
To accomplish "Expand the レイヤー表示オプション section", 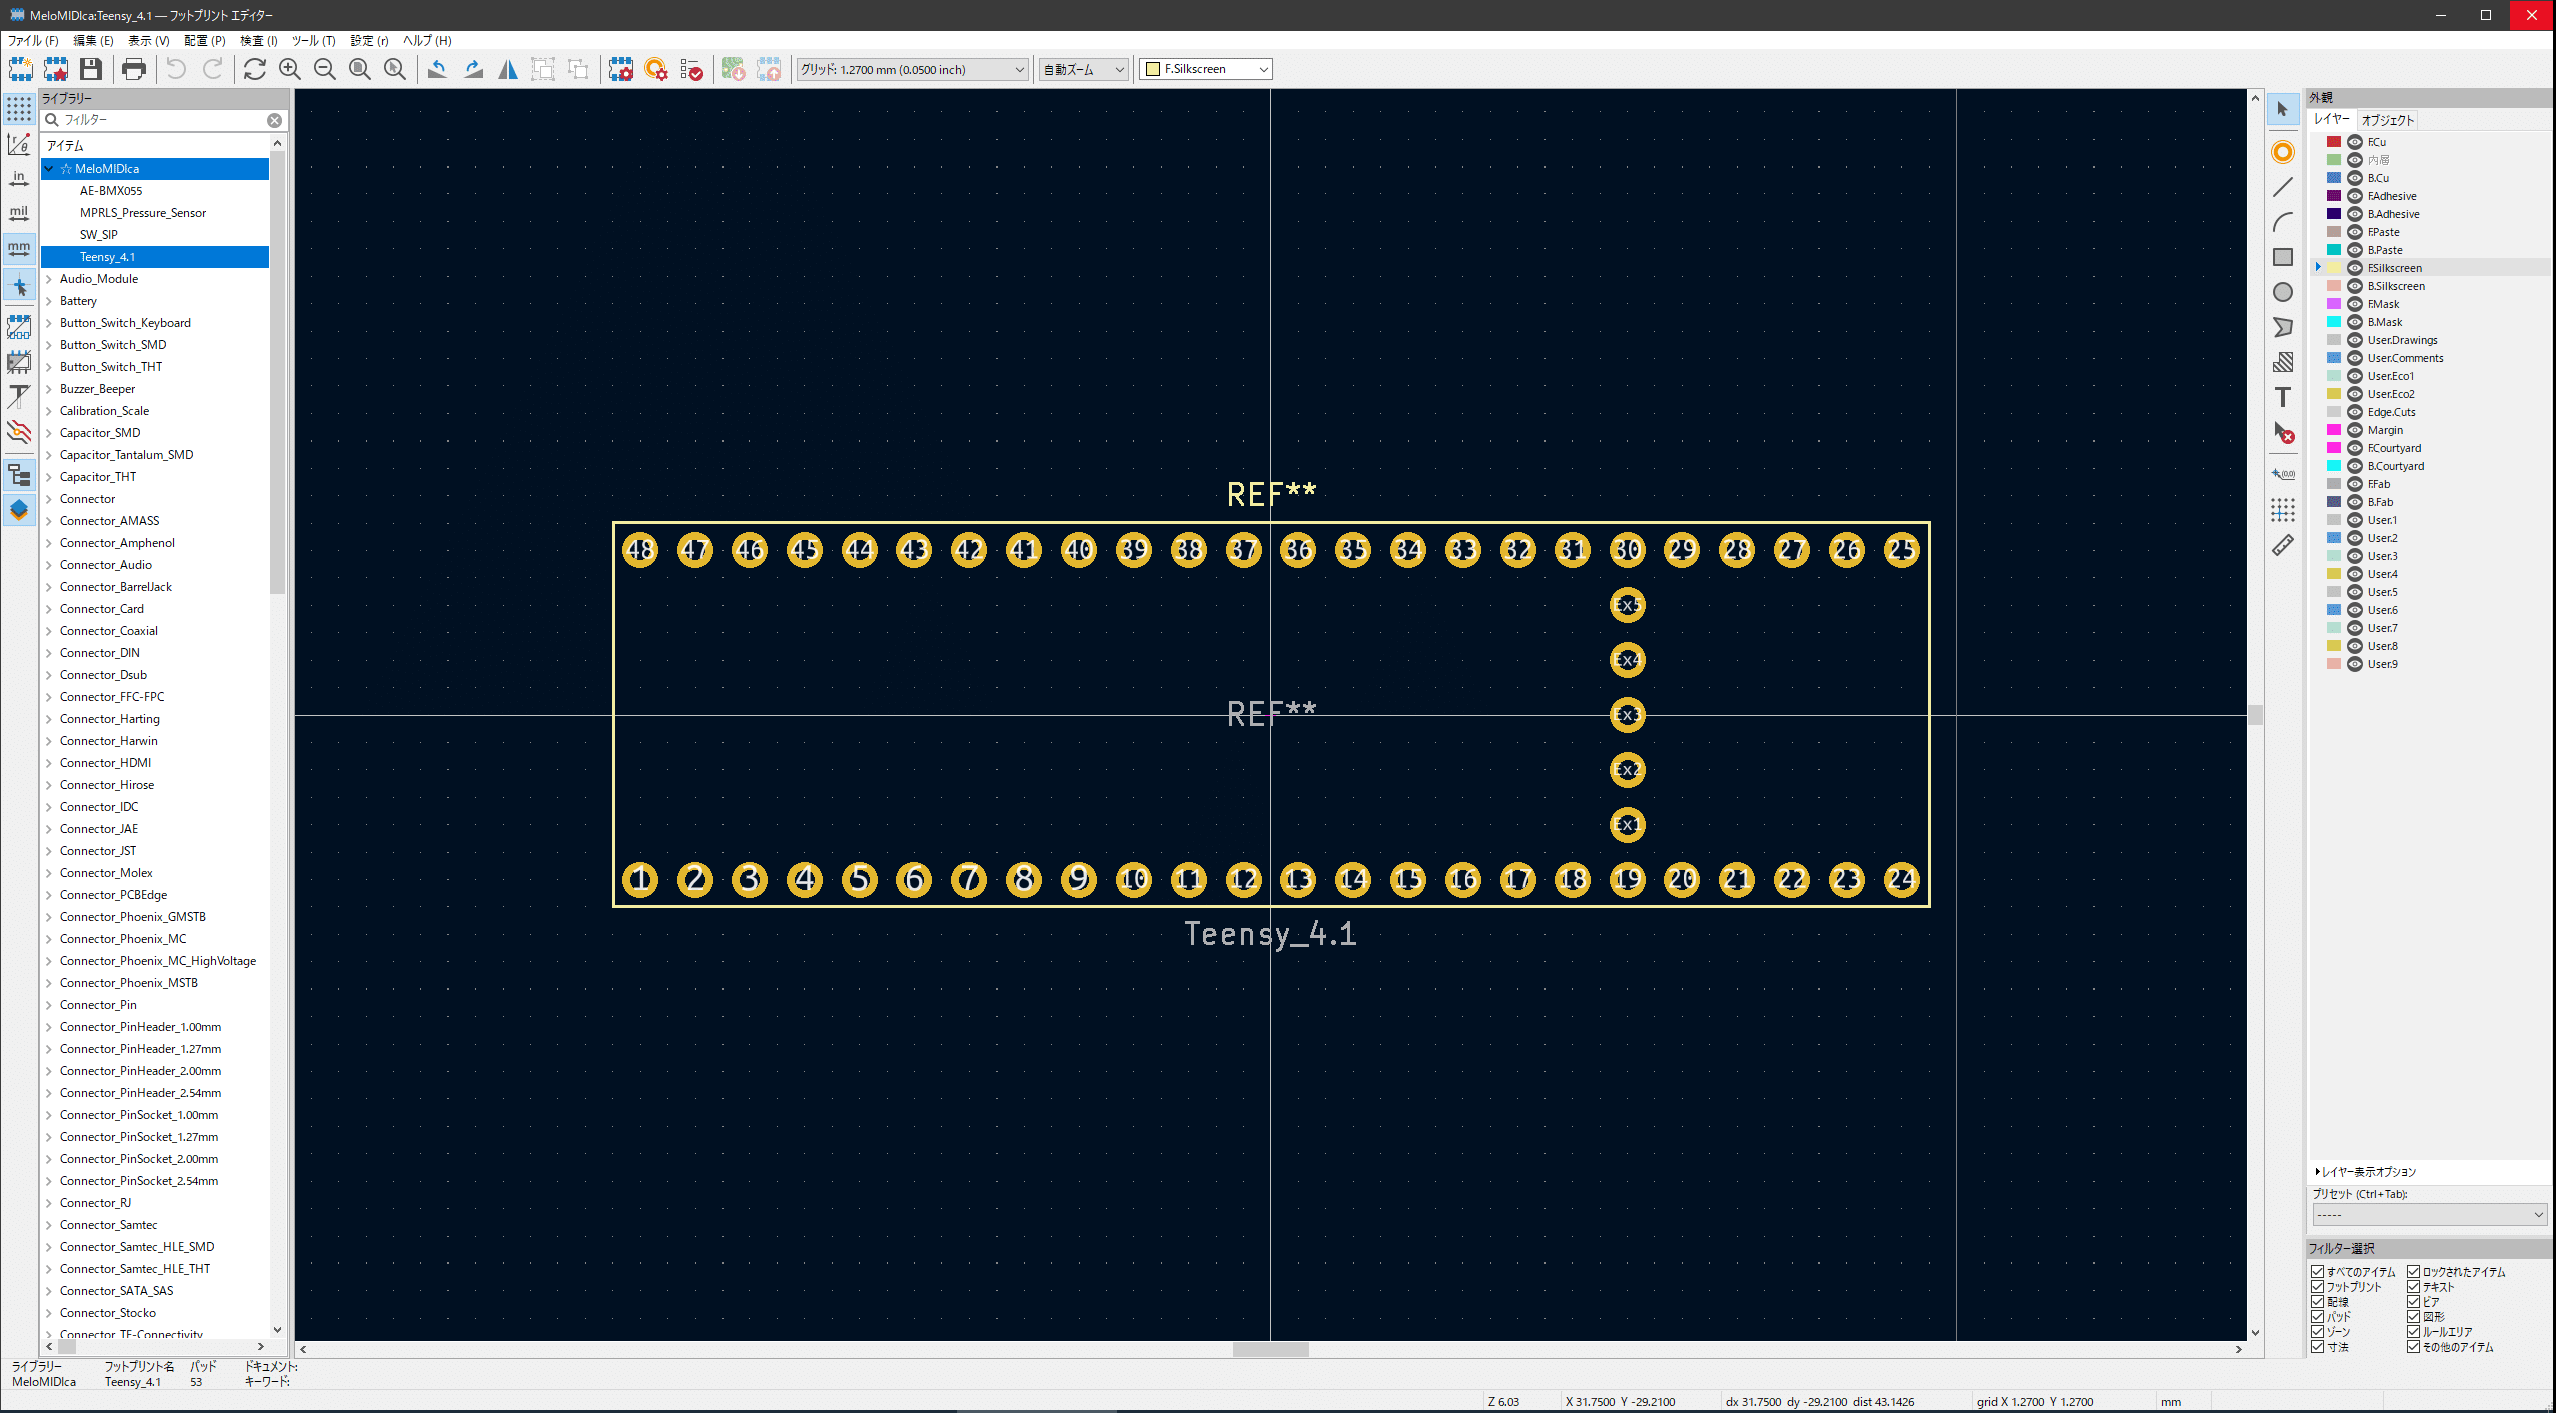I will pyautogui.click(x=2365, y=1172).
